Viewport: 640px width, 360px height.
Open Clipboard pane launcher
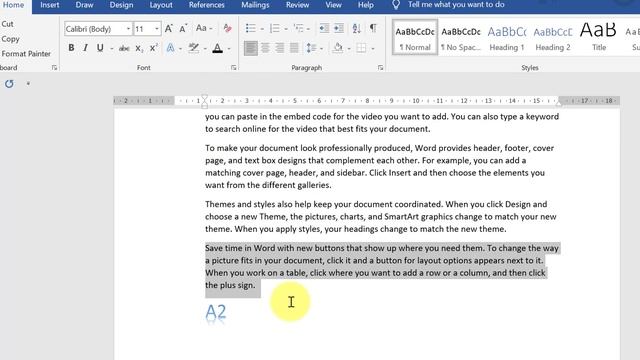(x=54, y=68)
